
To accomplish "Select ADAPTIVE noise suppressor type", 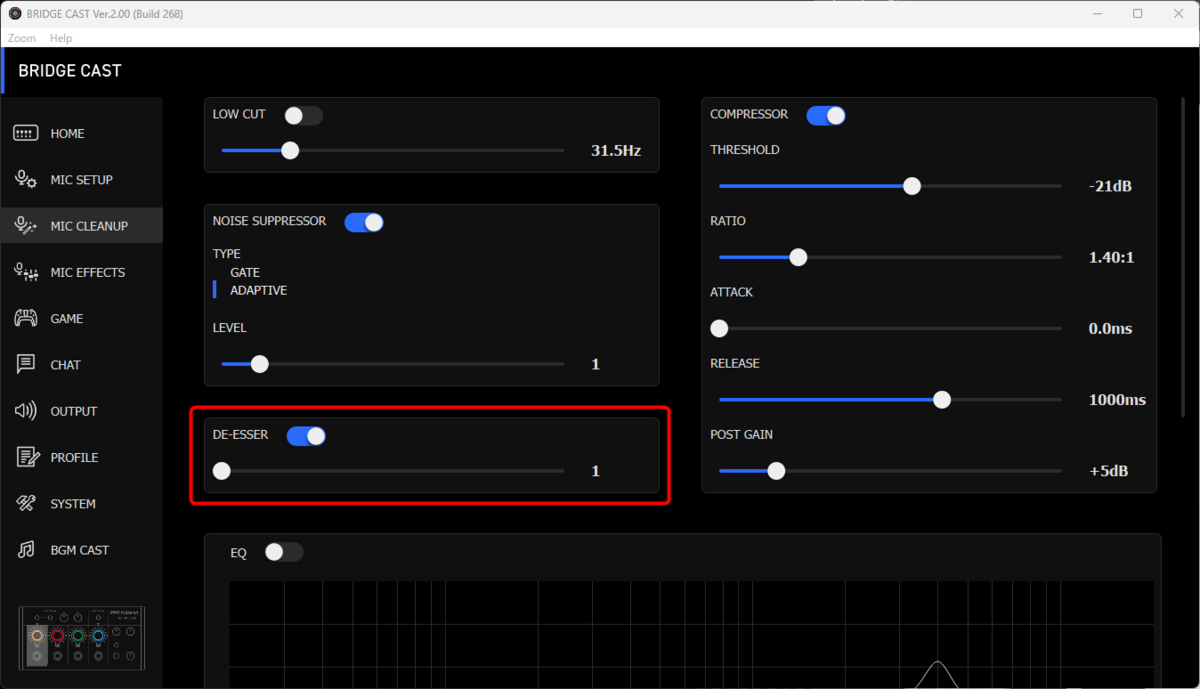I will pos(259,290).
